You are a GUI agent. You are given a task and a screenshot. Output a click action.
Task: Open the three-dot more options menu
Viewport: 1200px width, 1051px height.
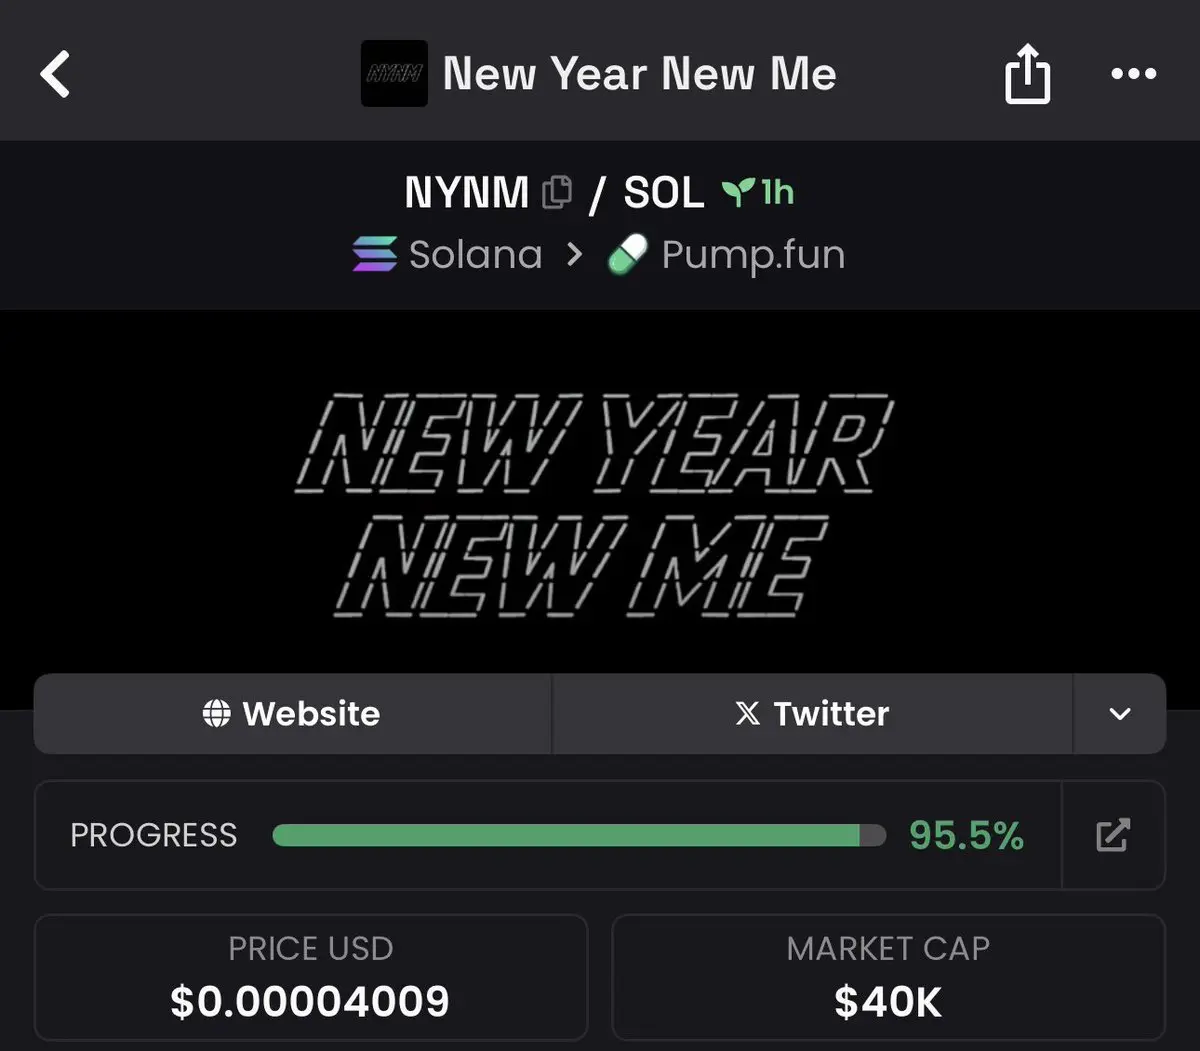coord(1134,73)
